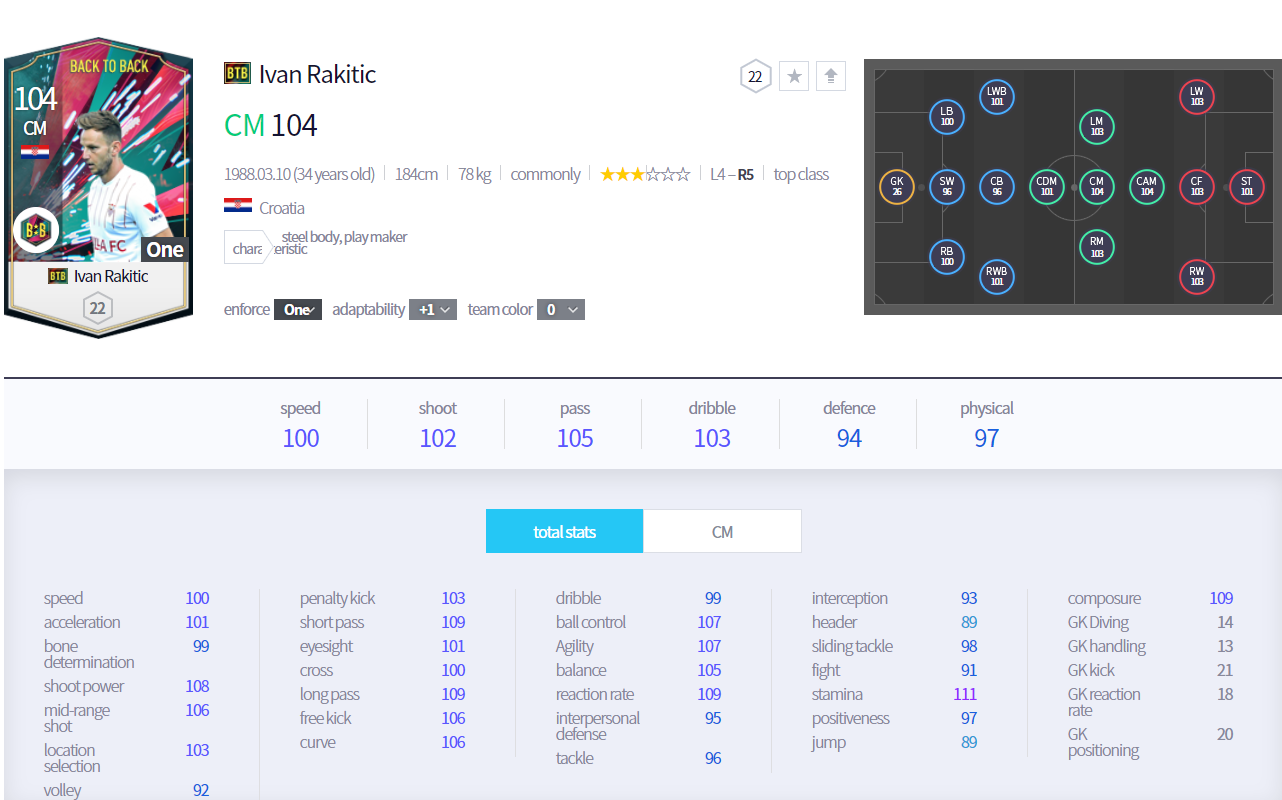Select the RW position circle on pitch
The image size is (1282, 800).
tap(1196, 277)
